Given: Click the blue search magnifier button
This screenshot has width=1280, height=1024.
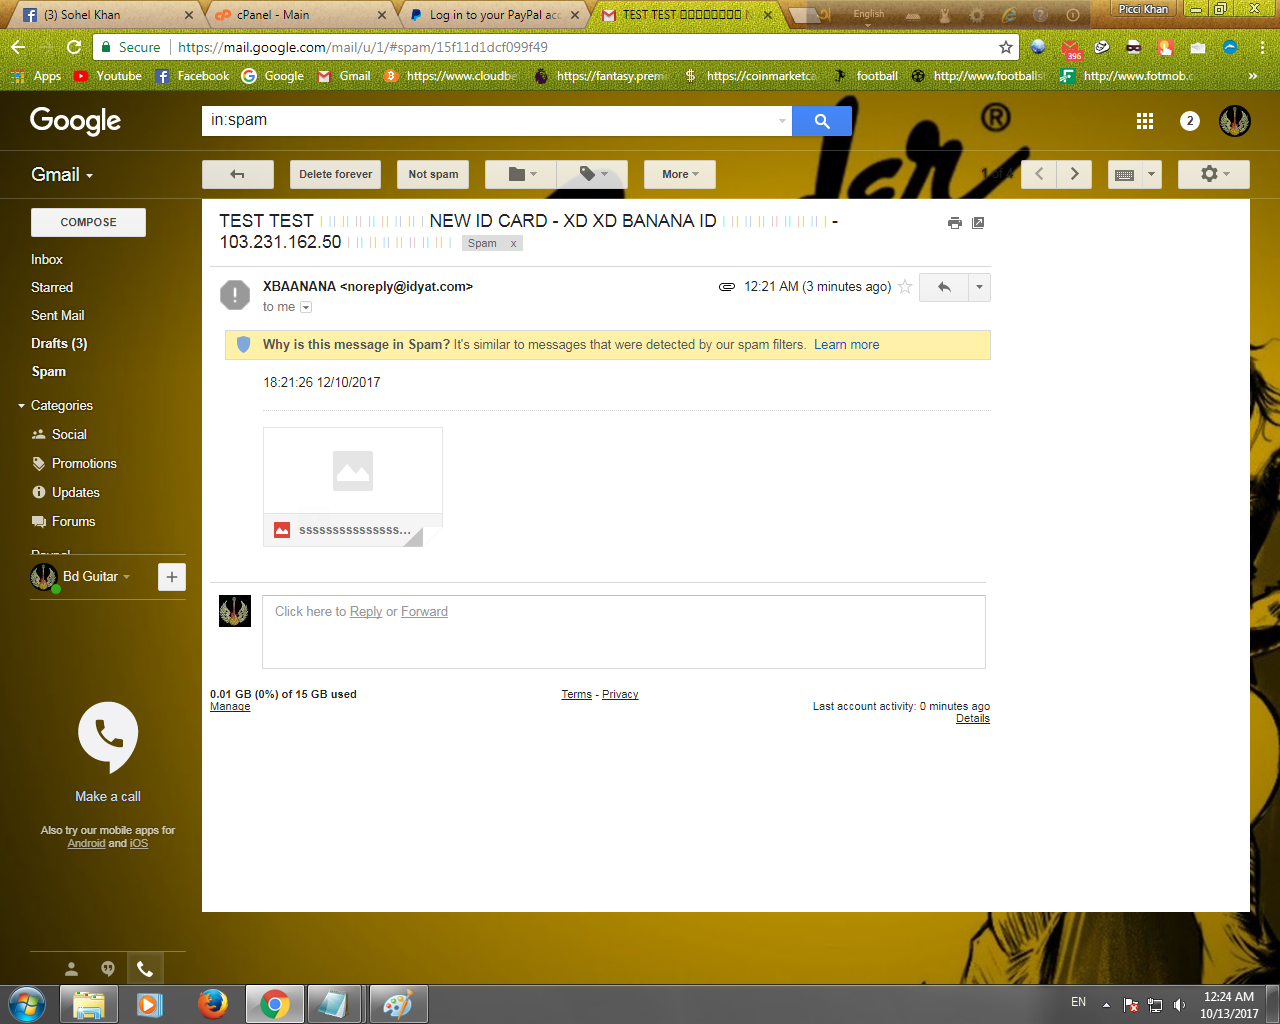Looking at the screenshot, I should [x=822, y=121].
